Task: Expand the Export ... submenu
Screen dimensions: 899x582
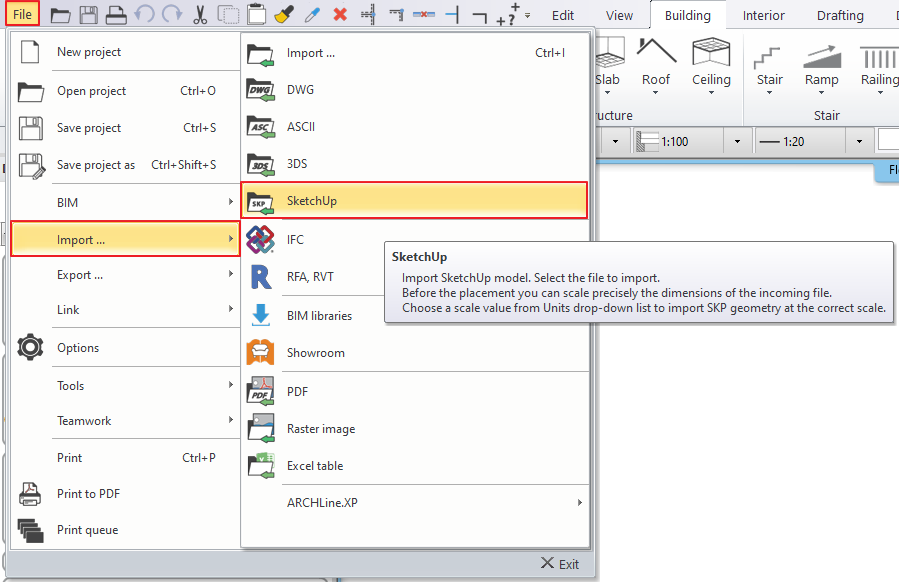Action: pos(125,275)
